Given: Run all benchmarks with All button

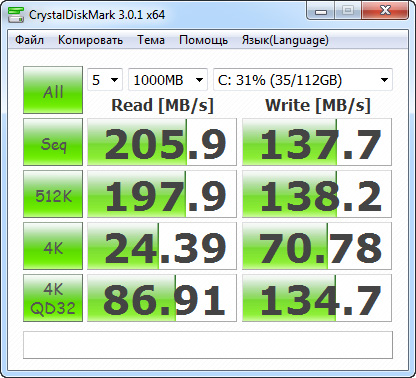Looking at the screenshot, I should (53, 90).
